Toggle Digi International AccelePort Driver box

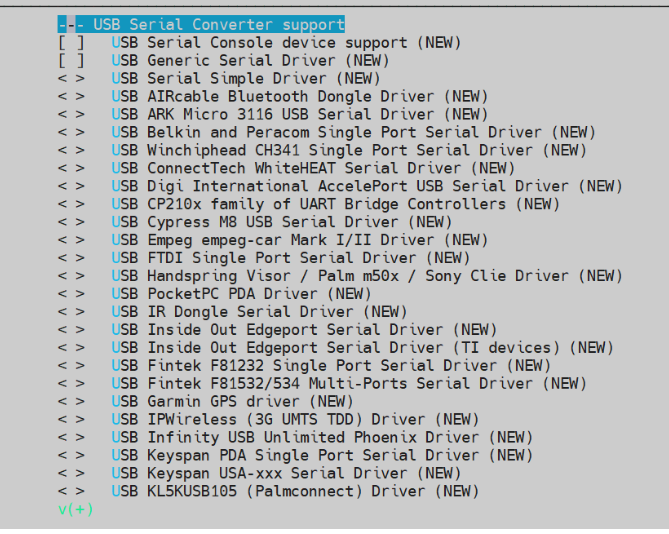tap(71, 186)
